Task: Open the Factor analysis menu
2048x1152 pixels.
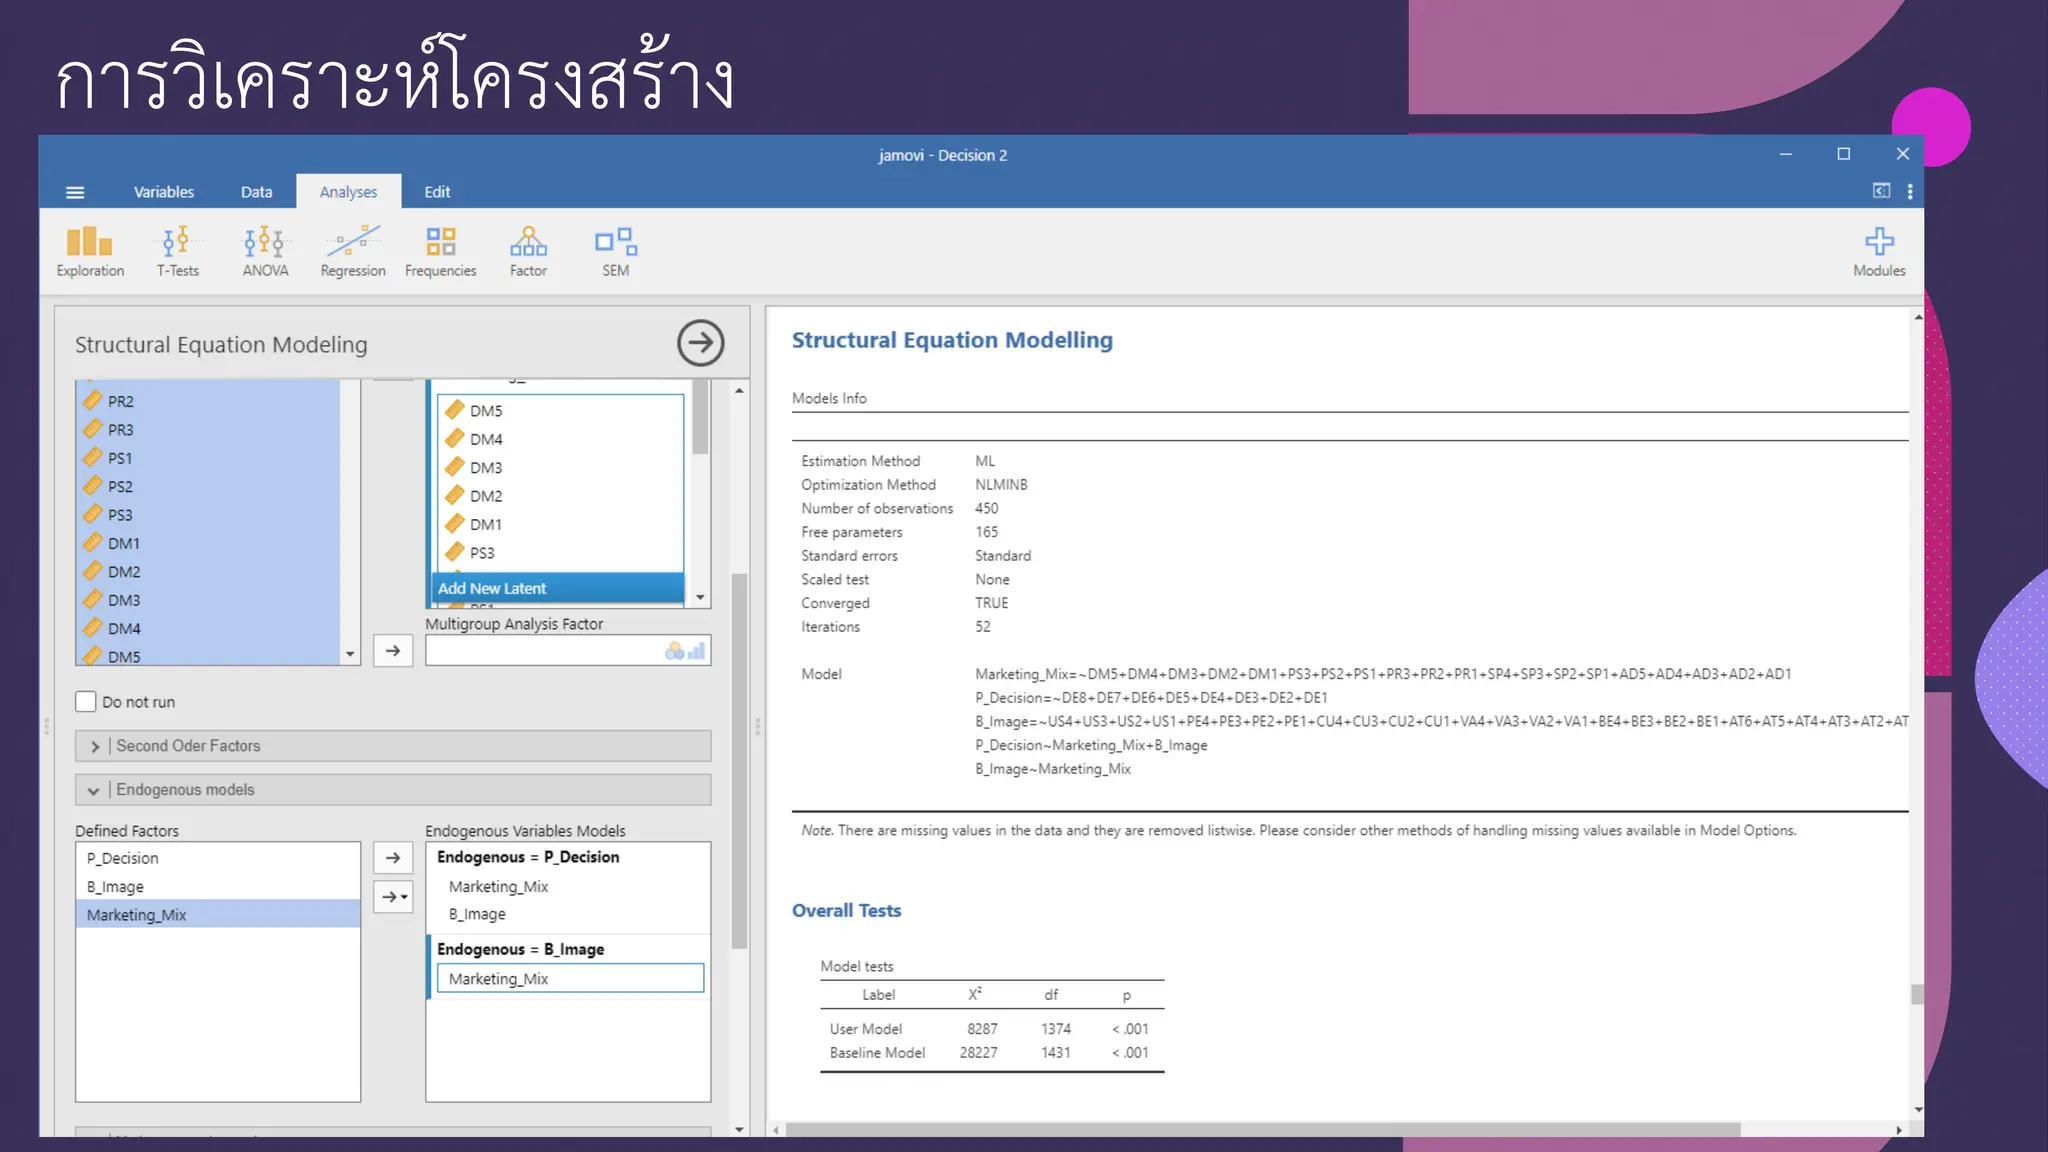Action: click(x=528, y=250)
